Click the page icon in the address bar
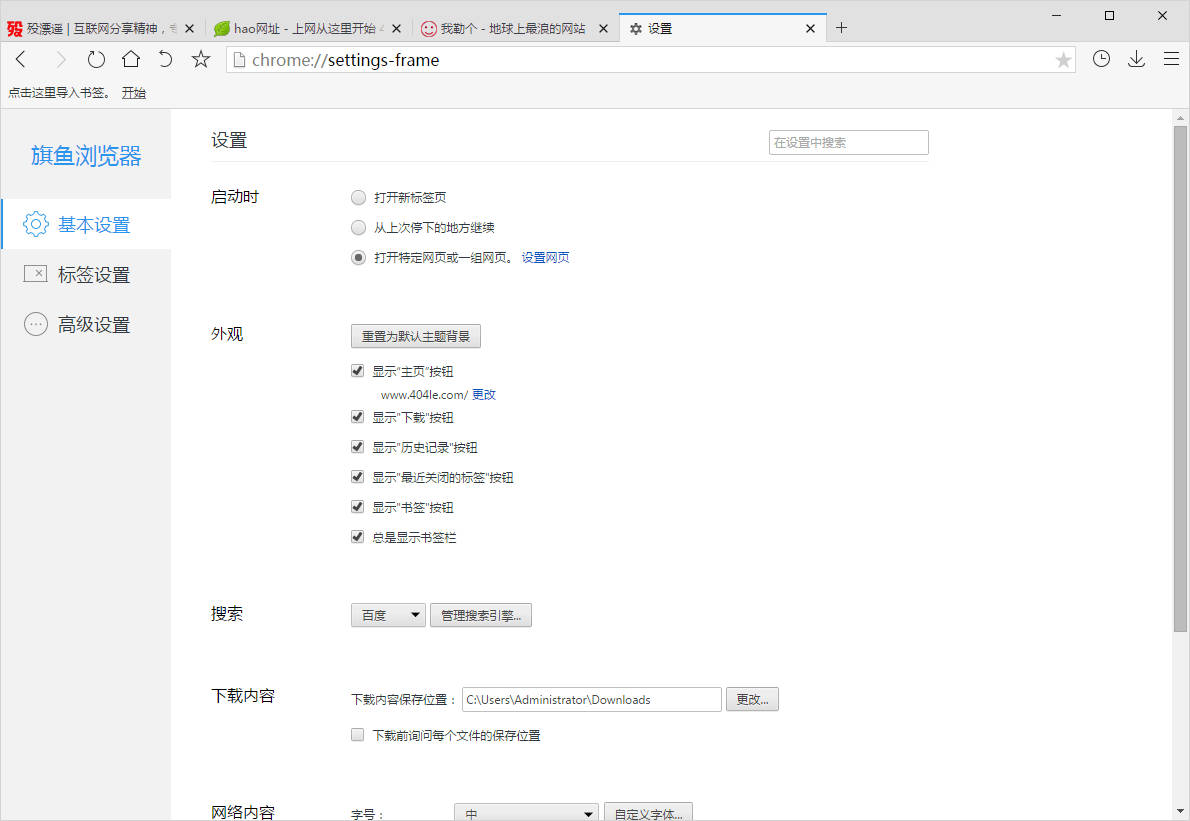The image size is (1190, 821). click(239, 60)
